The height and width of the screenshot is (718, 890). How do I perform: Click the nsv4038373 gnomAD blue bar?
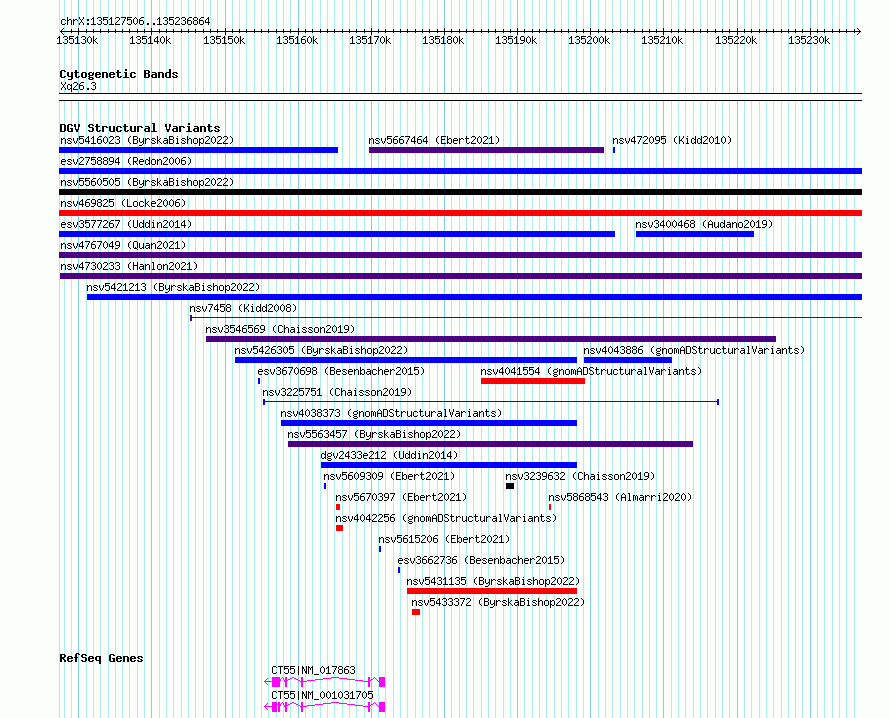pos(429,423)
